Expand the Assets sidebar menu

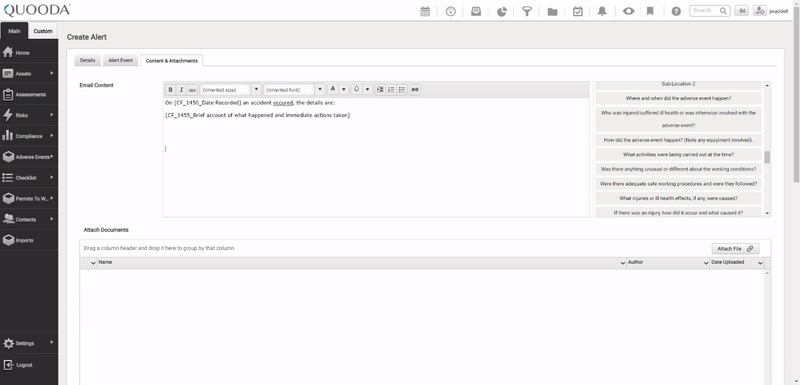(29, 73)
